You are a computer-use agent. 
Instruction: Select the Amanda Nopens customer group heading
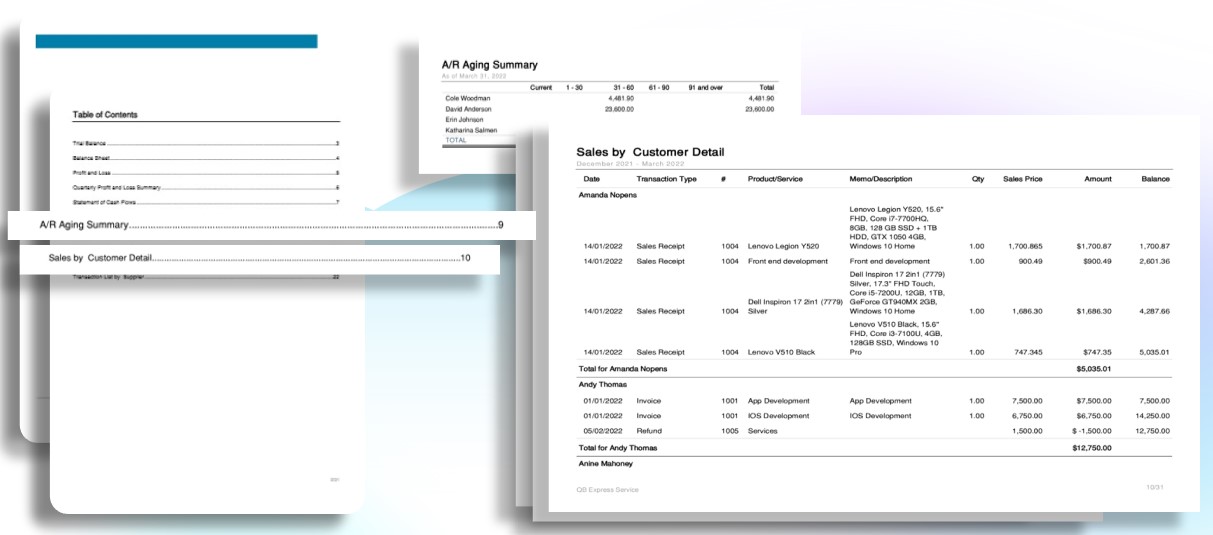click(x=608, y=195)
